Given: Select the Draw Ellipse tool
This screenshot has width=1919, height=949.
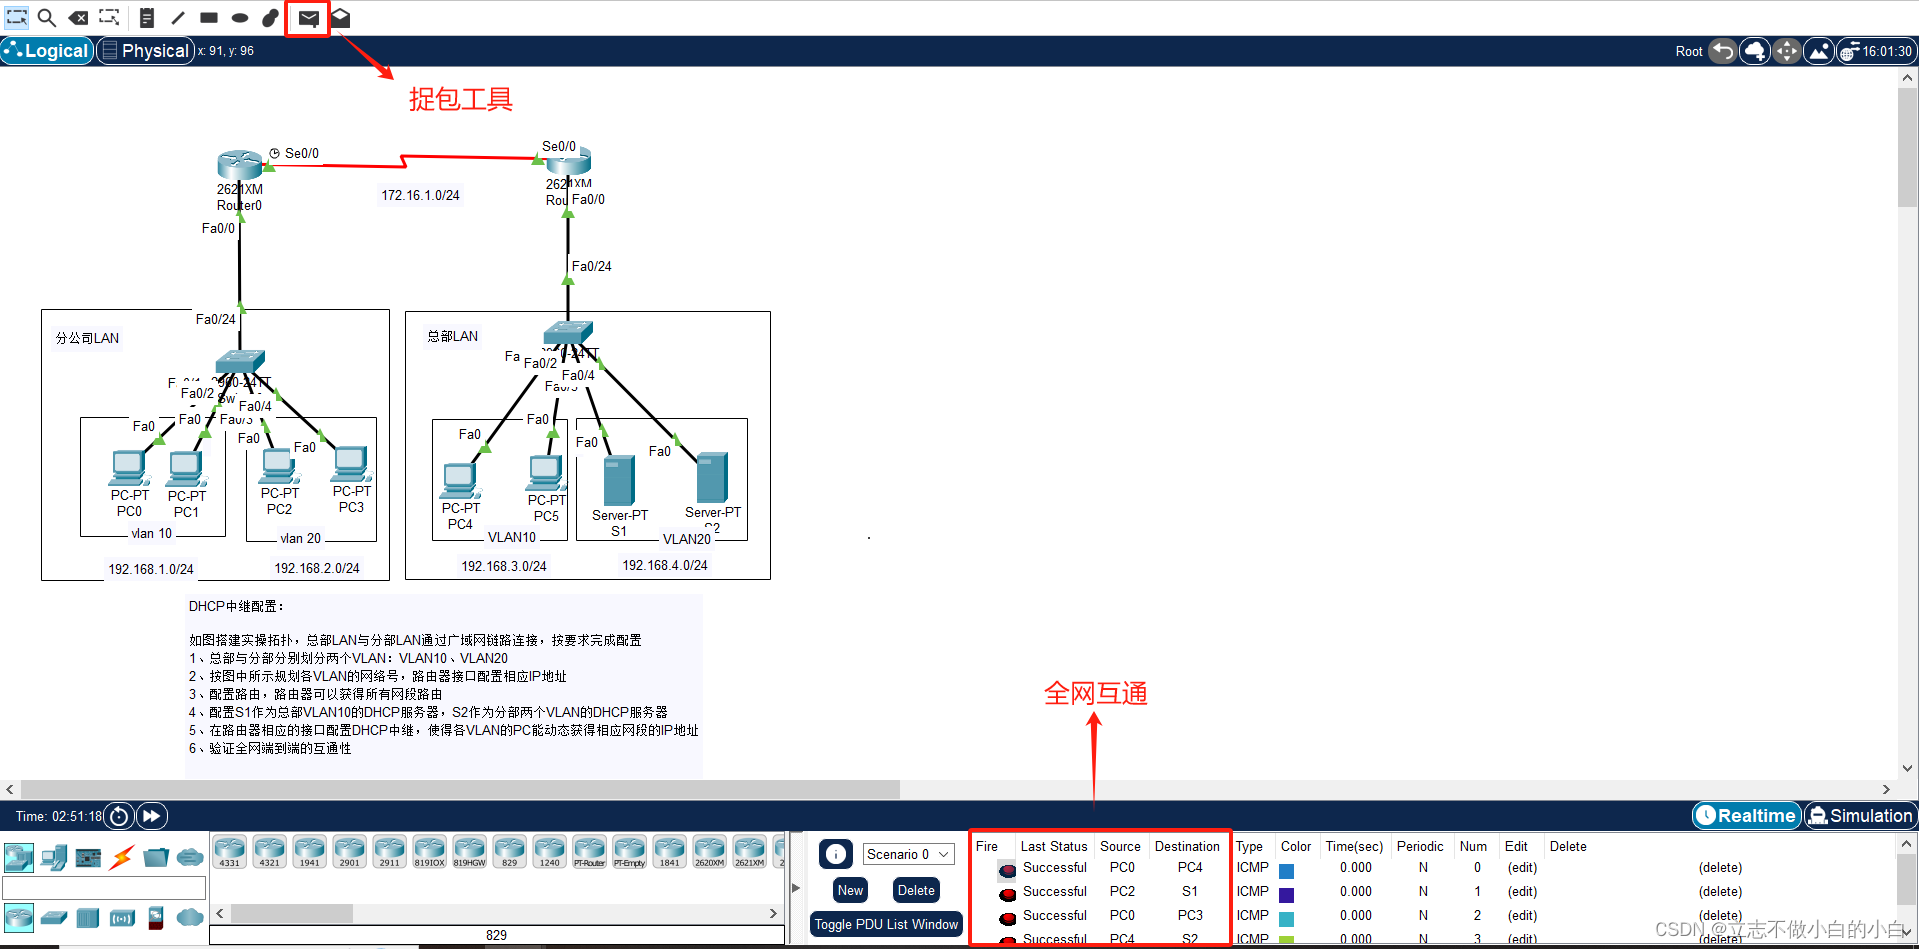Looking at the screenshot, I should [240, 17].
